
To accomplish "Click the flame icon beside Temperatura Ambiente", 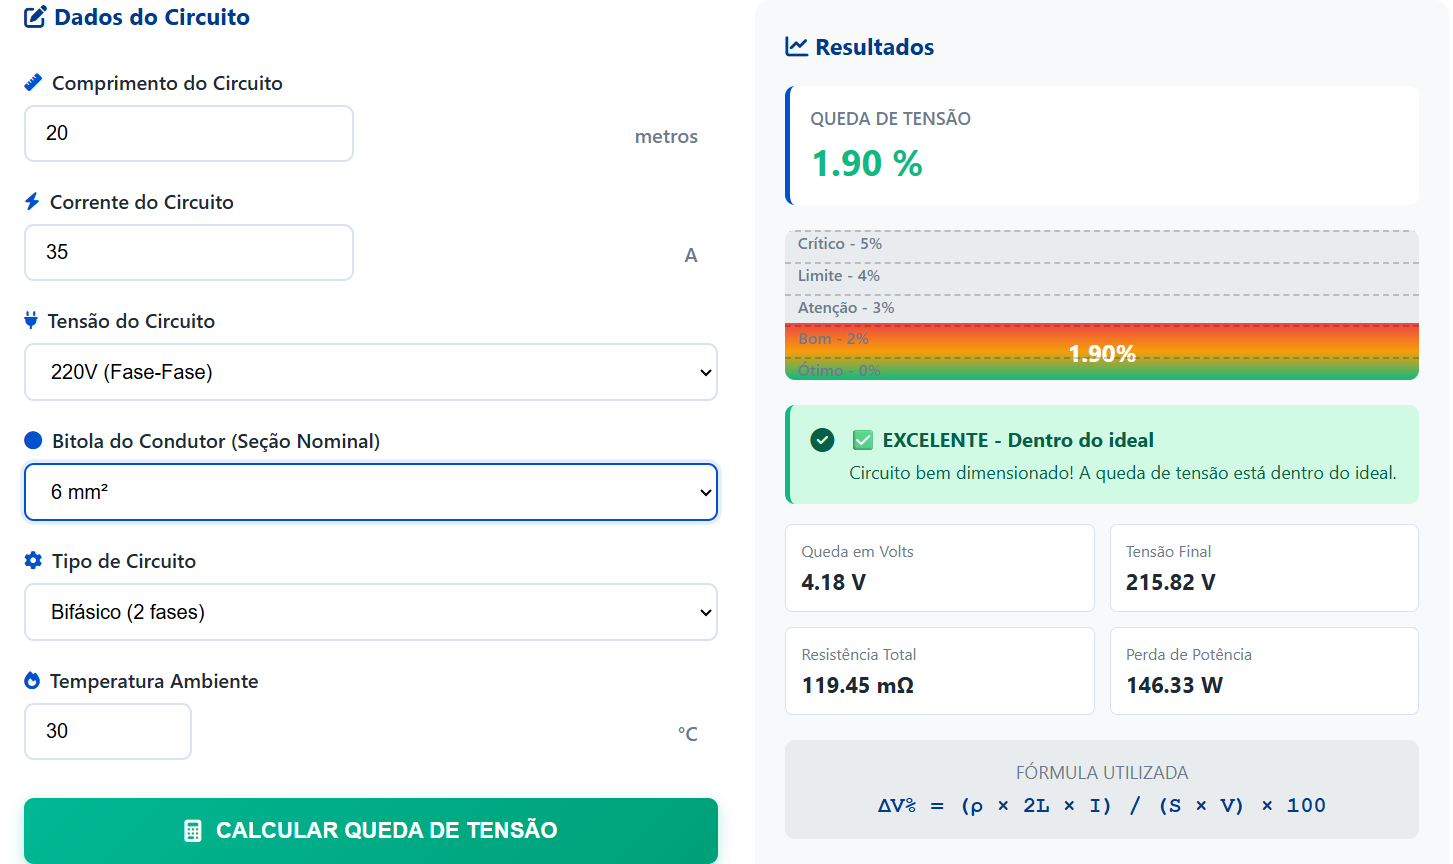I will pos(32,680).
